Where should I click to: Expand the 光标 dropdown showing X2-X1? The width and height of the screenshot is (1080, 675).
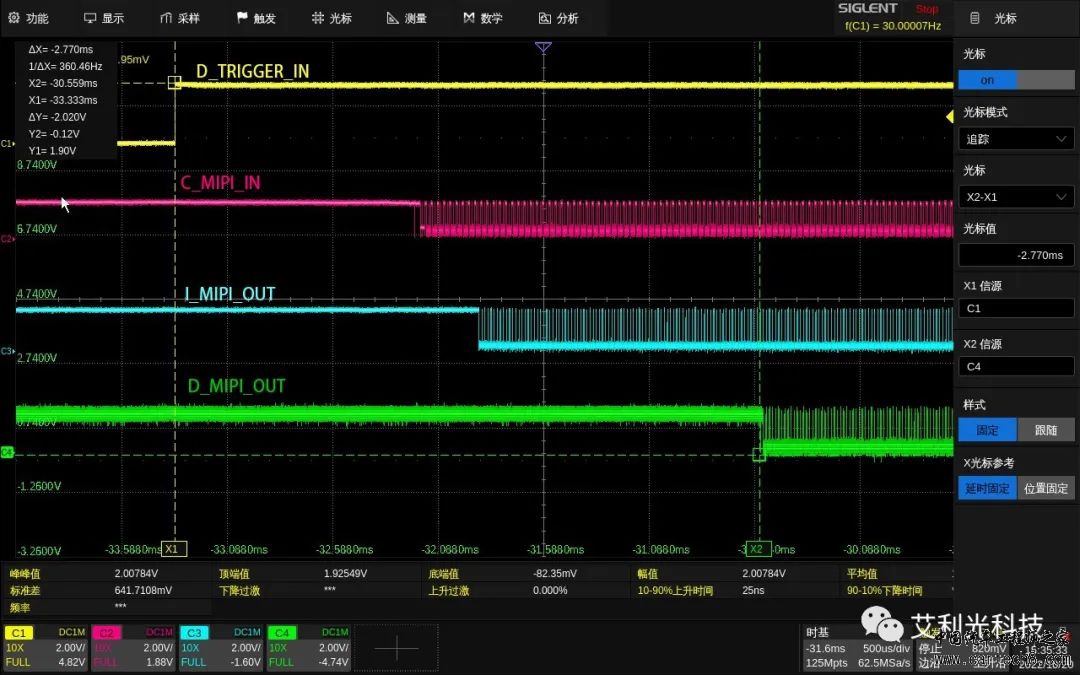[x=1016, y=197]
